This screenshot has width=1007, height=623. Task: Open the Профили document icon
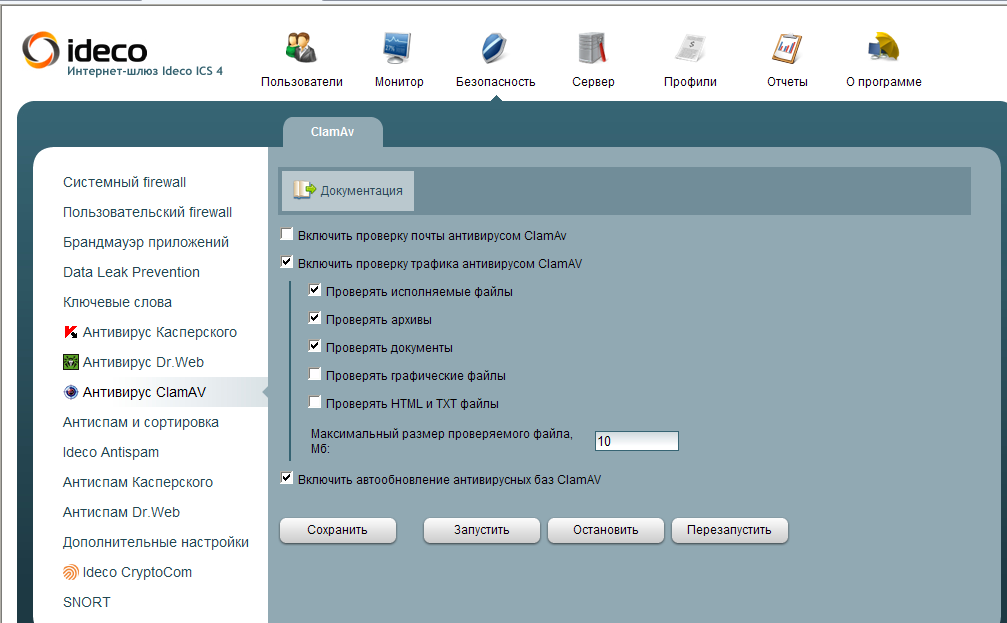(690, 49)
